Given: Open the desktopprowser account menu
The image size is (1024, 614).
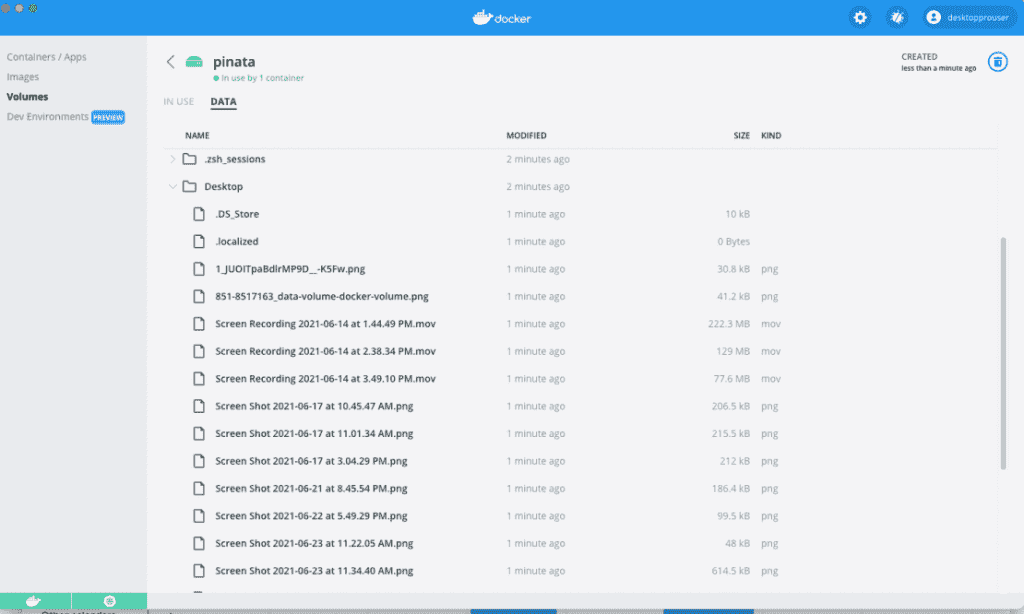Looking at the screenshot, I should click(x=968, y=17).
